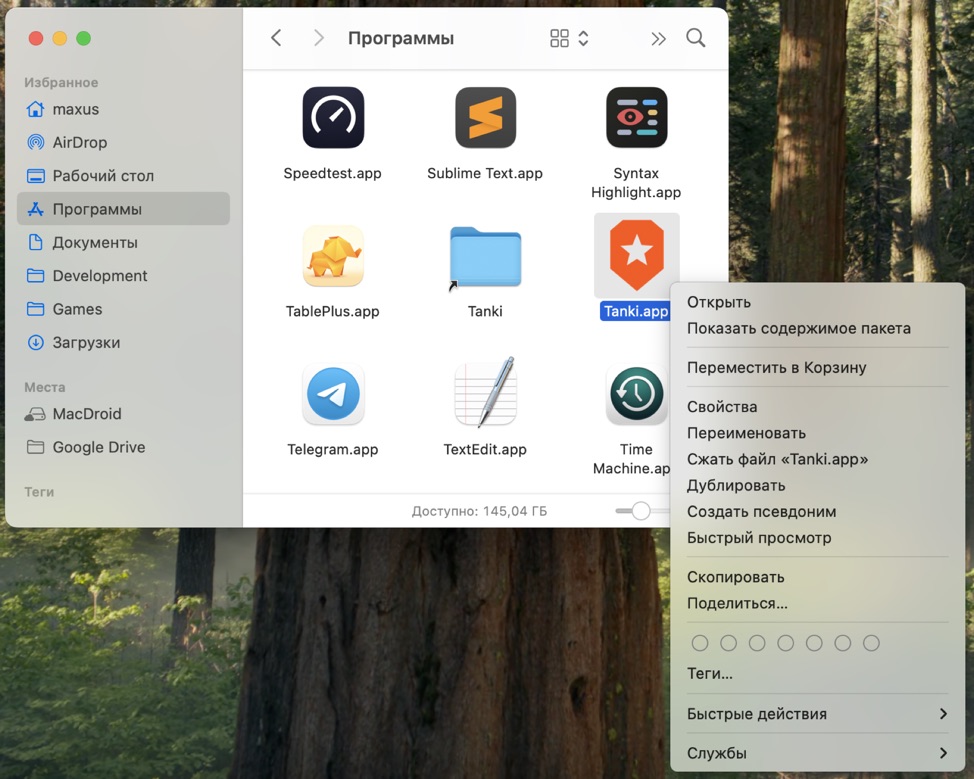Choose Дублировать in the context menu
This screenshot has width=974, height=779.
point(817,485)
